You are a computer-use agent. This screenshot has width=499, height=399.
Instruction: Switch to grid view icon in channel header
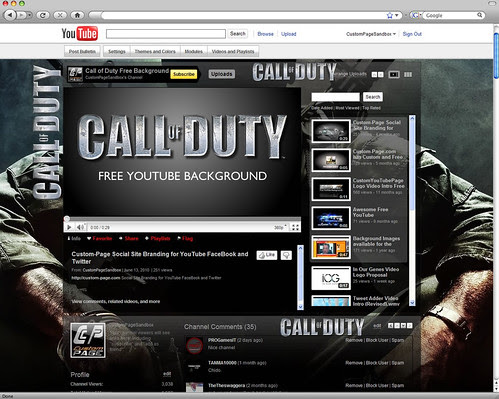click(408, 74)
